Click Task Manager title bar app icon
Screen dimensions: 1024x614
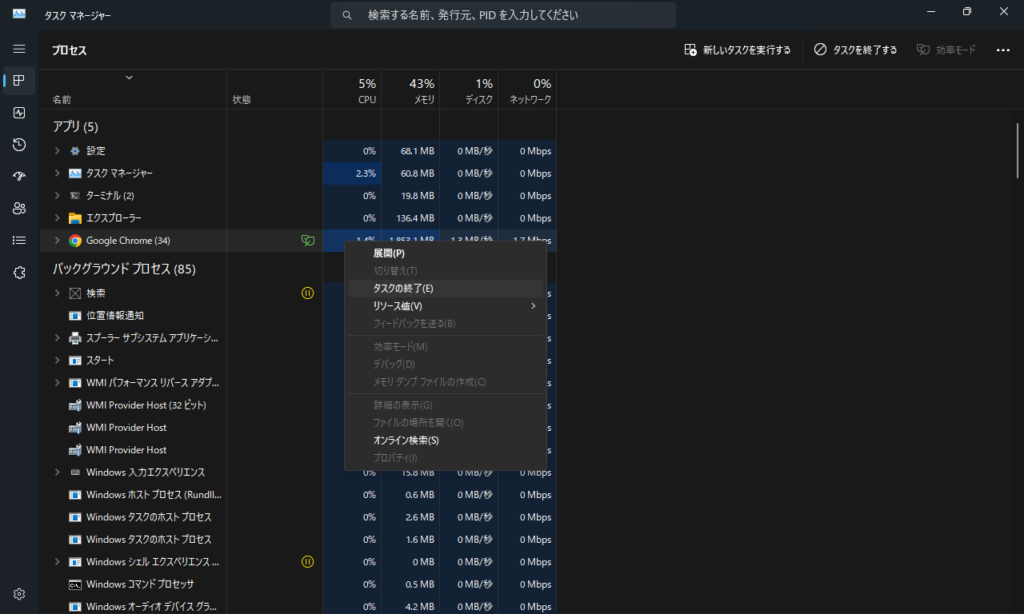19,14
